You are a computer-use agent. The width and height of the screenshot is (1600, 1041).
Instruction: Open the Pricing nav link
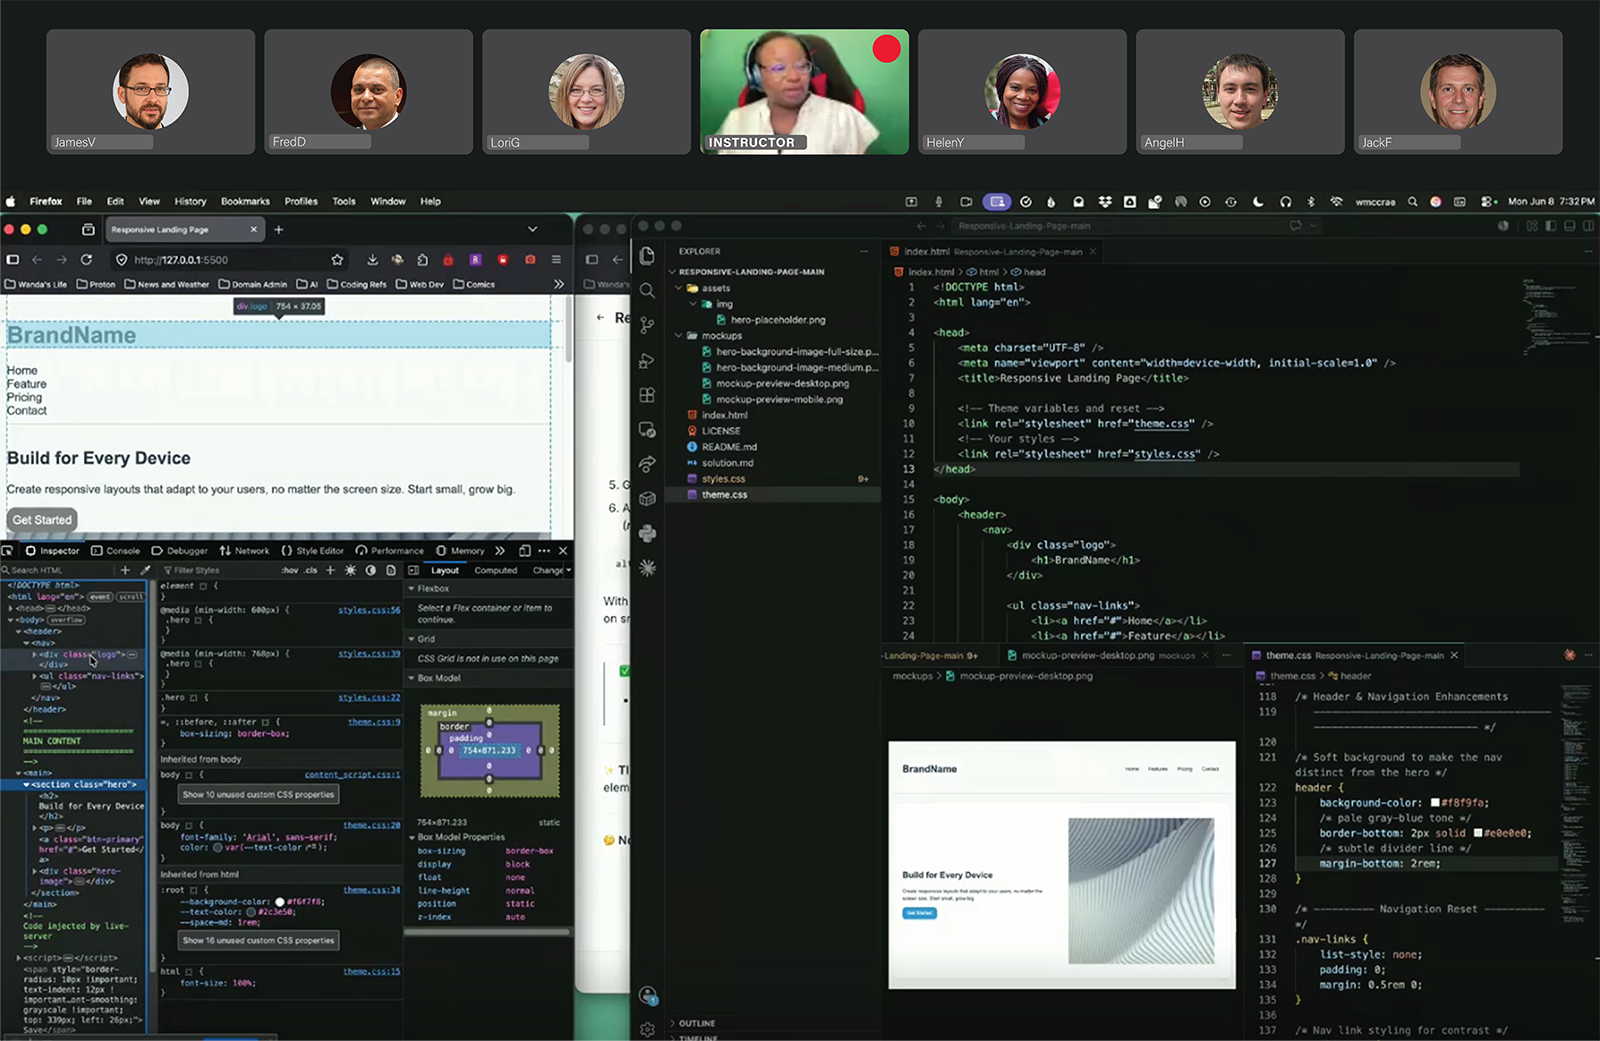[x=24, y=397]
